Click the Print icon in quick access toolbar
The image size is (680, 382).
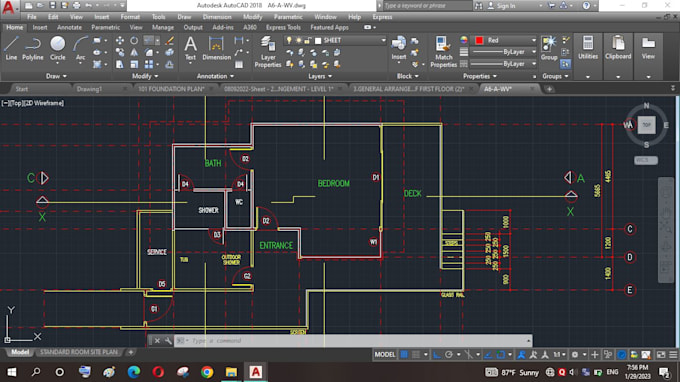[x=77, y=6]
